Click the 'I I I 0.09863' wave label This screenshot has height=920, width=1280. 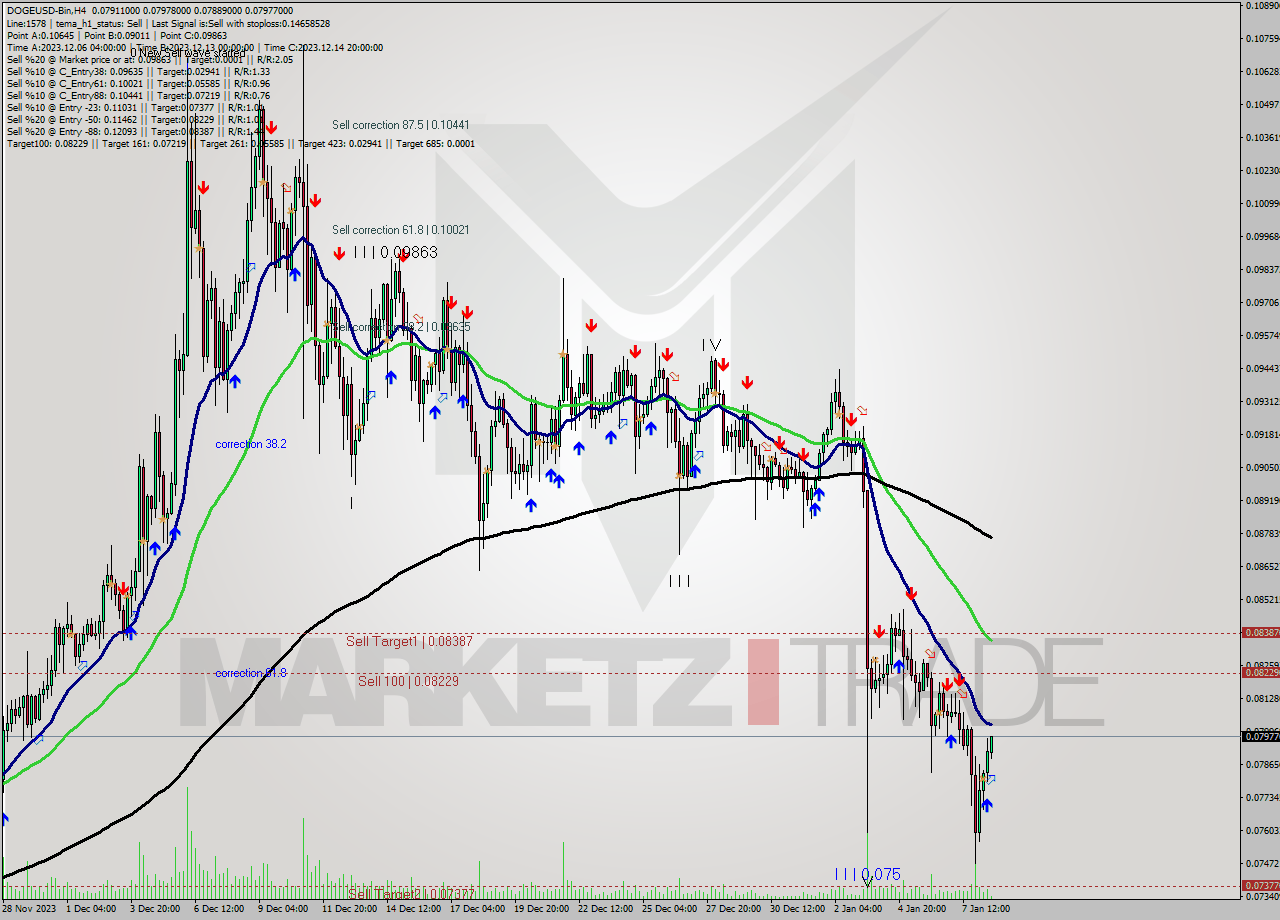[x=395, y=253]
